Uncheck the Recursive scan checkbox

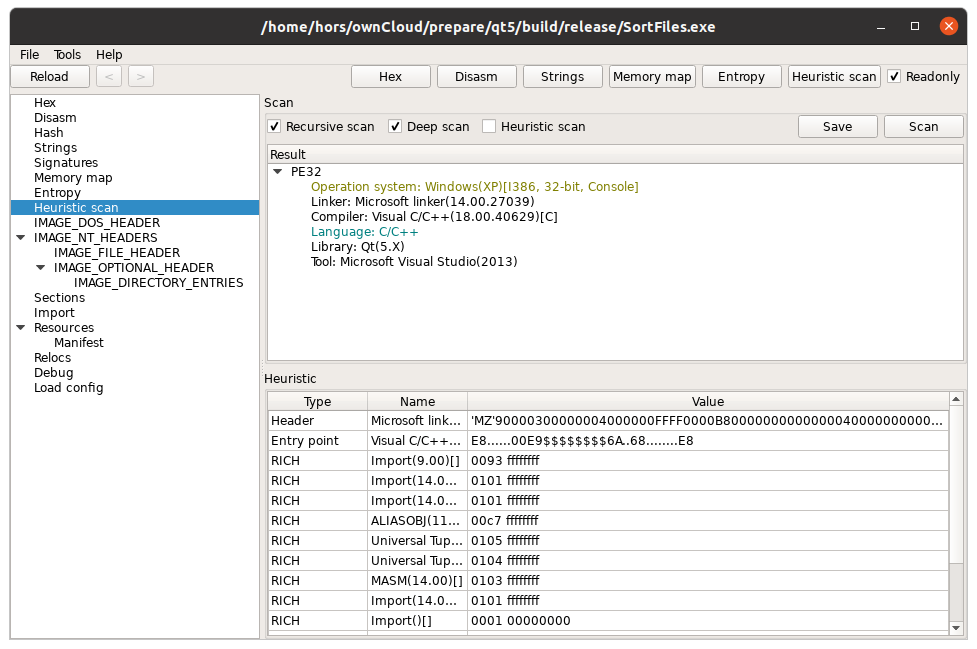pyautogui.click(x=274, y=126)
